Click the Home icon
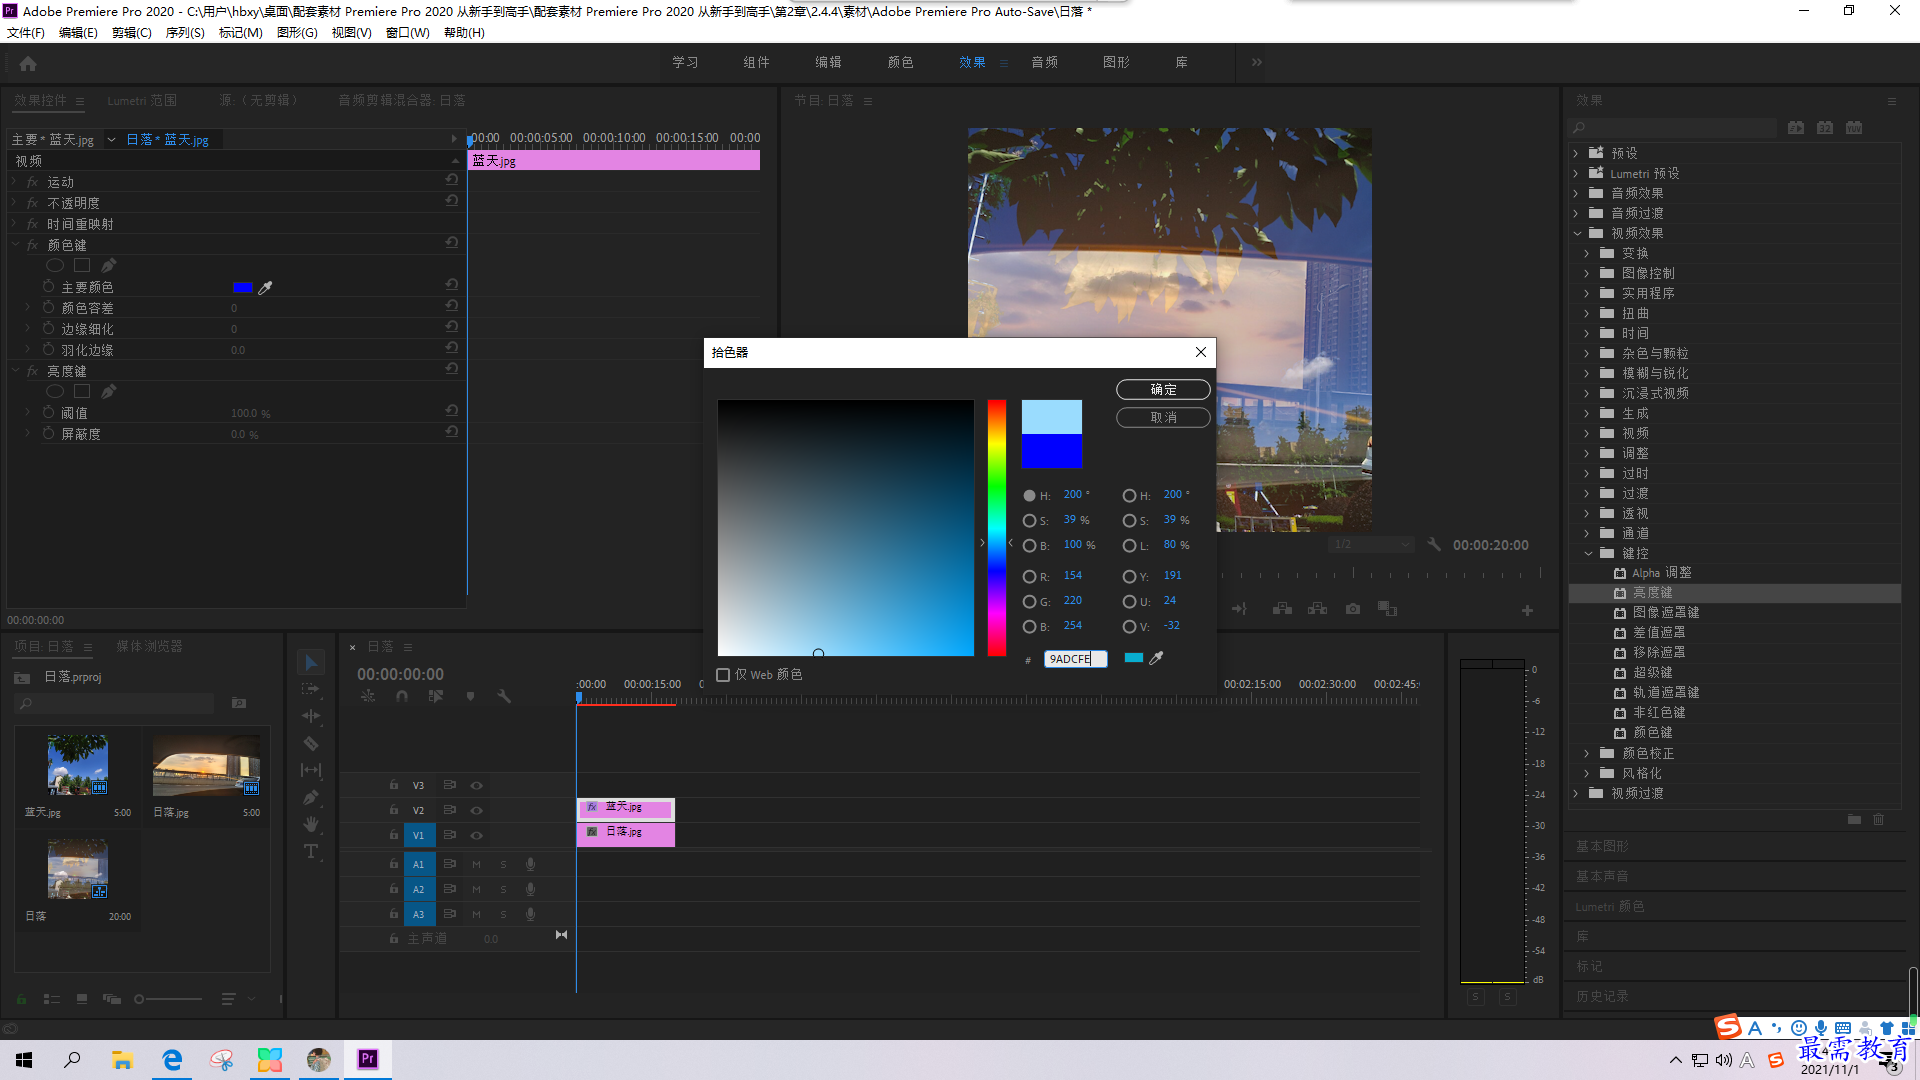The image size is (1920, 1080). (x=28, y=63)
